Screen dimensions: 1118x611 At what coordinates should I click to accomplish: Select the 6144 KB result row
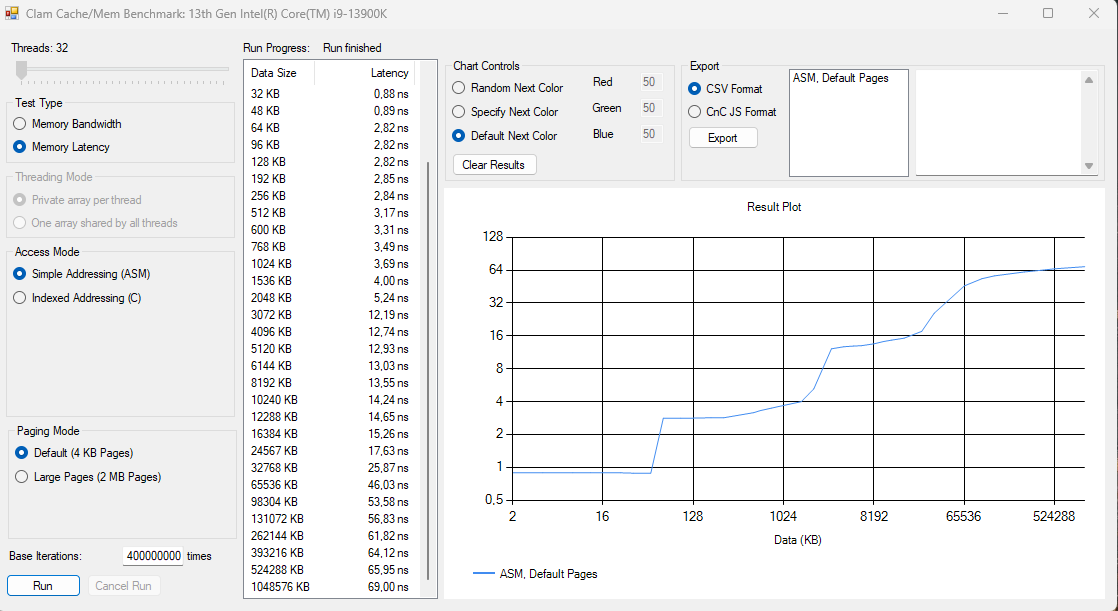point(330,366)
